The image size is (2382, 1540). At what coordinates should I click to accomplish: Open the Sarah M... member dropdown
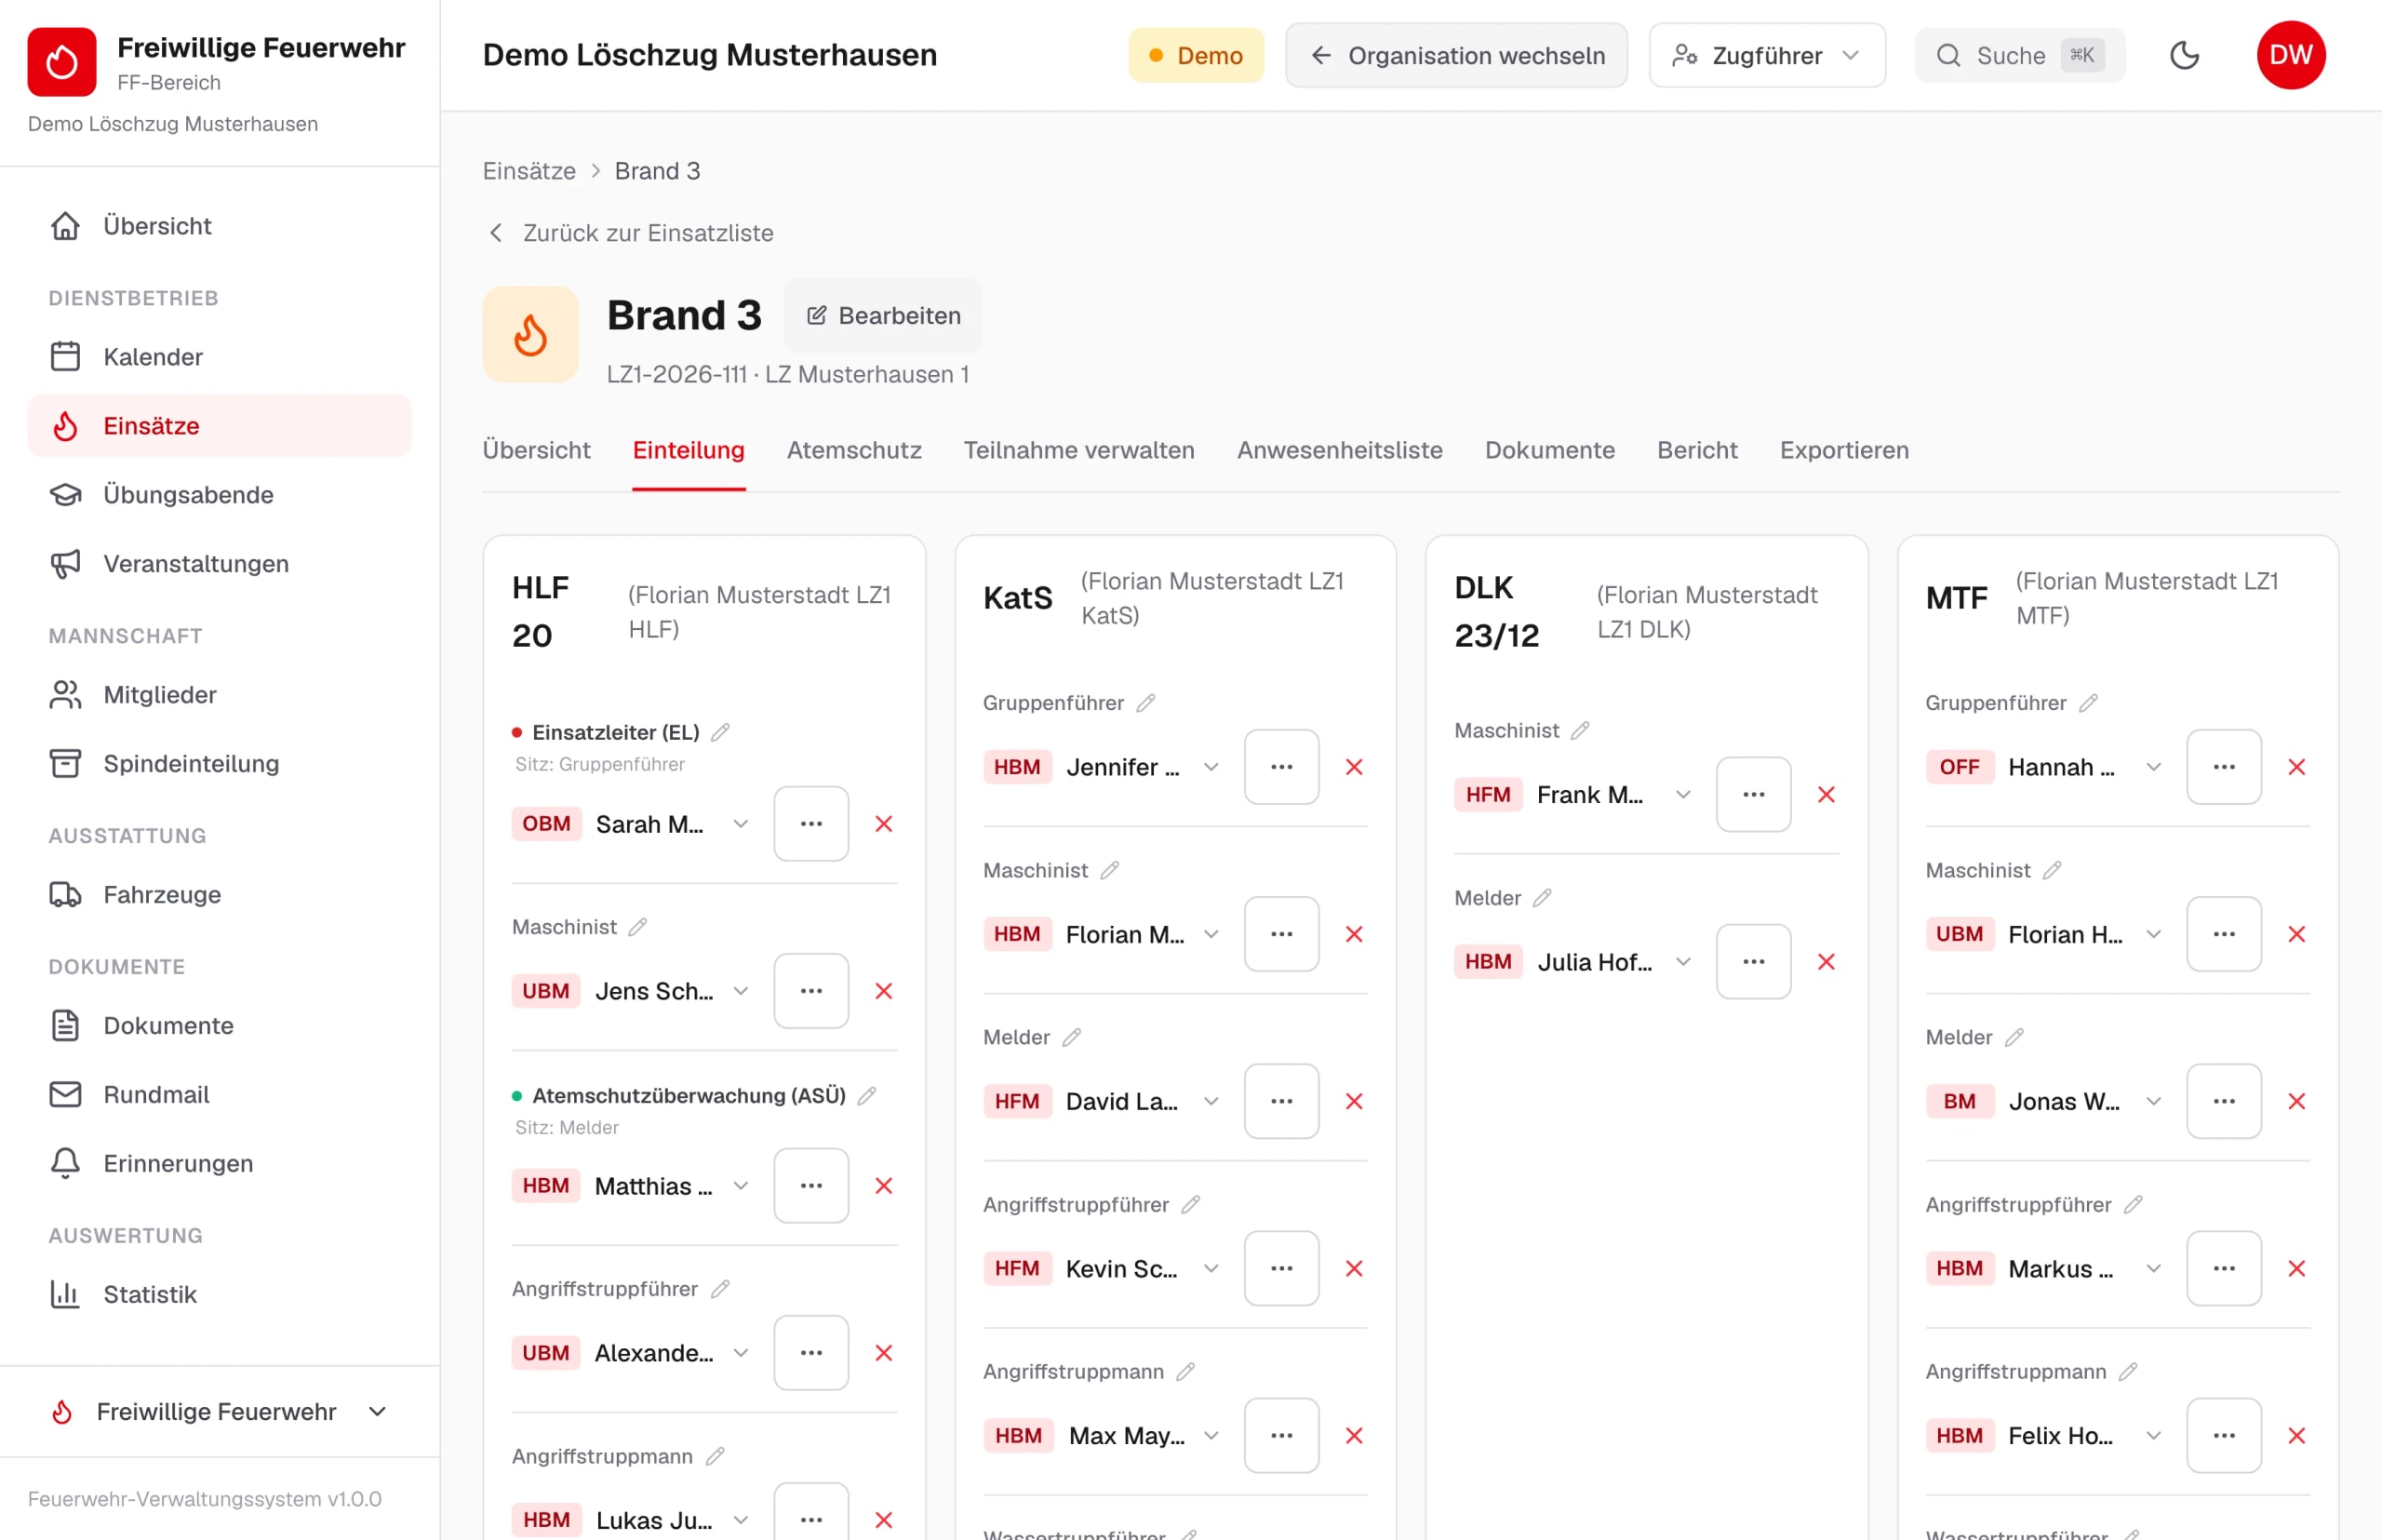[631, 824]
